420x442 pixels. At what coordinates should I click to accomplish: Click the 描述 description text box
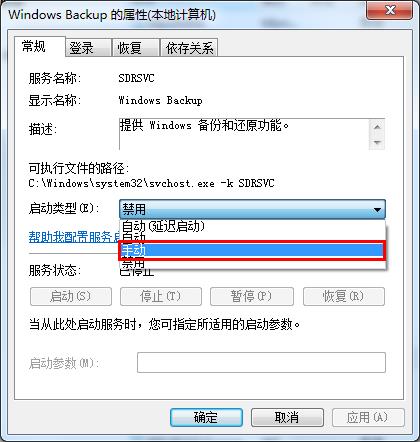click(x=252, y=134)
